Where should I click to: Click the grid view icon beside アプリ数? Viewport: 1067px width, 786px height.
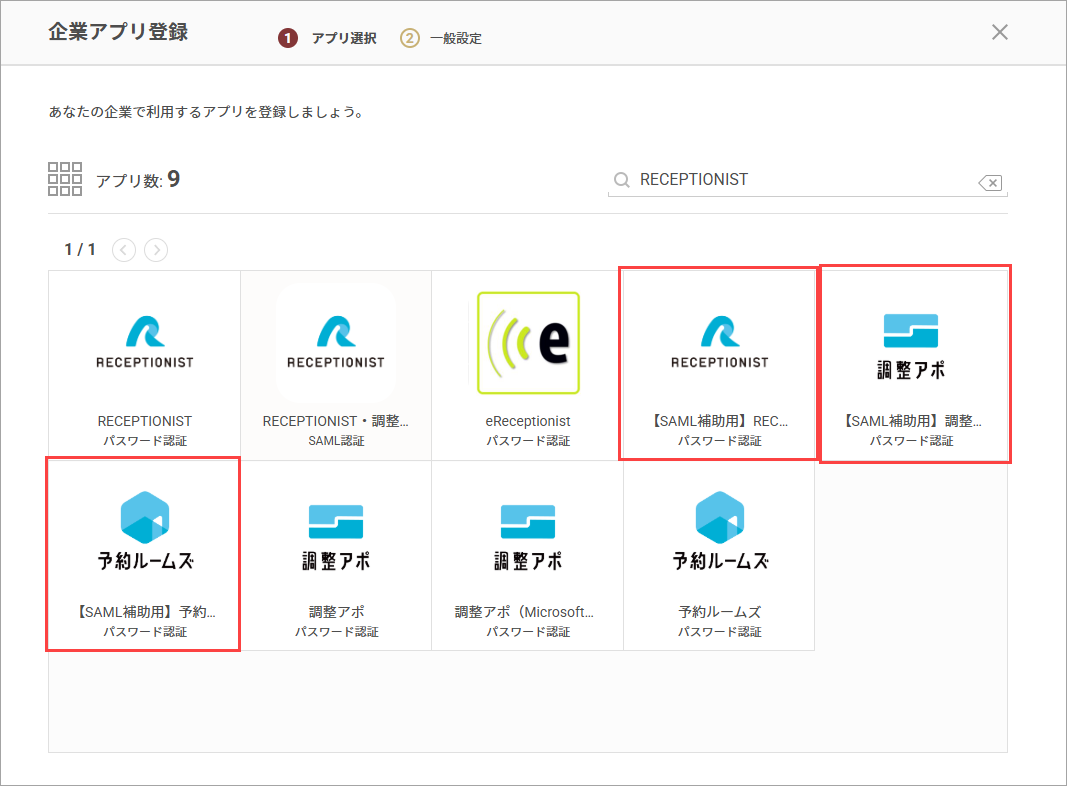tap(65, 179)
